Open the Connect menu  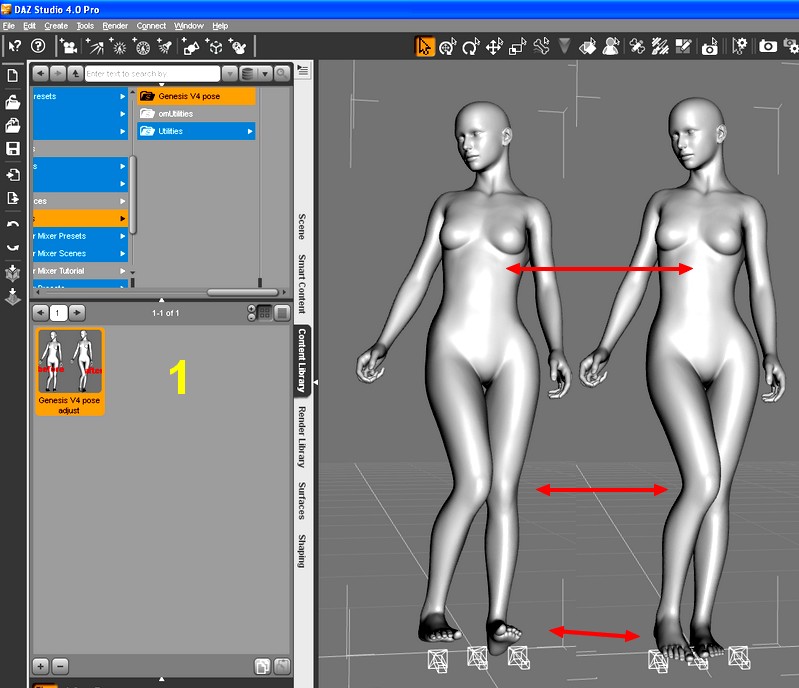151,26
